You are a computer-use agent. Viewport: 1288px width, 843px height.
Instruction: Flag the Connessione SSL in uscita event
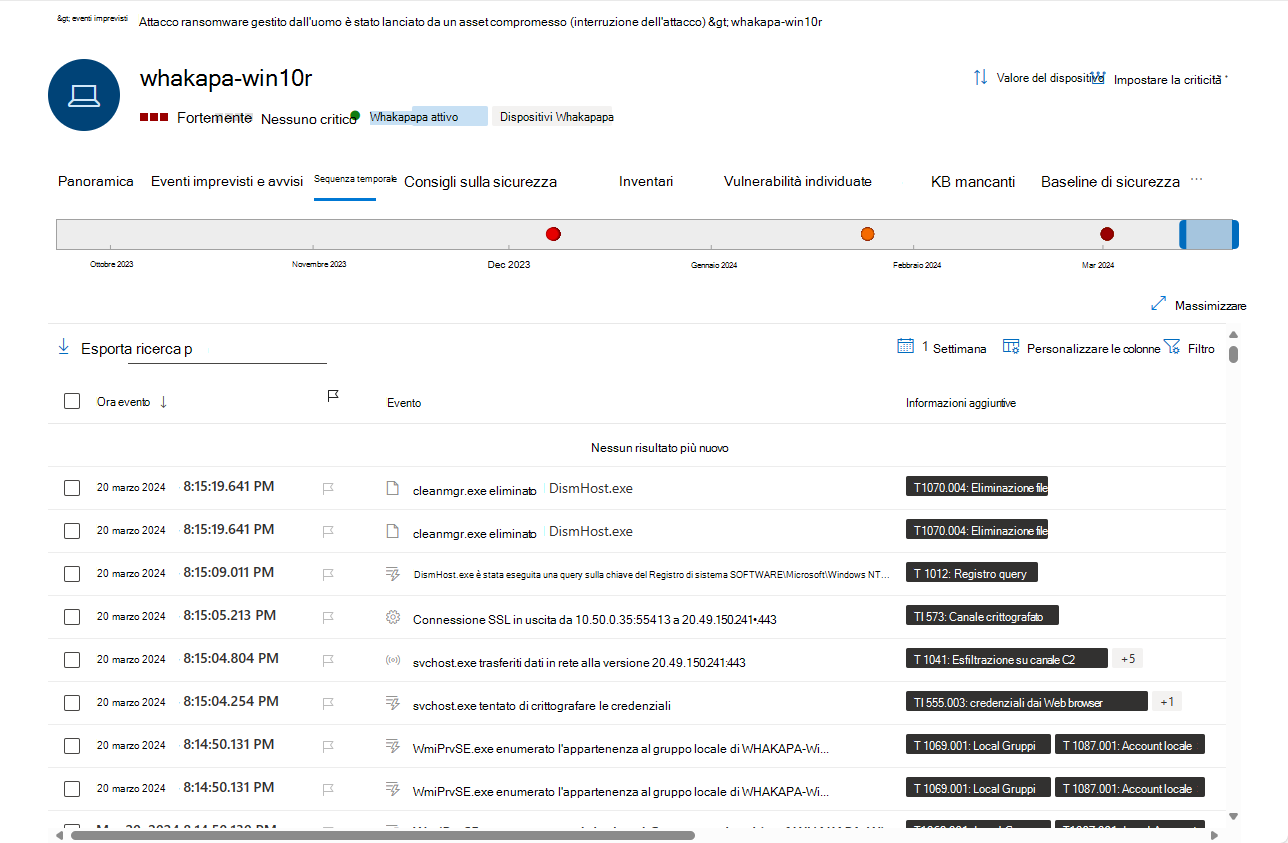click(328, 617)
